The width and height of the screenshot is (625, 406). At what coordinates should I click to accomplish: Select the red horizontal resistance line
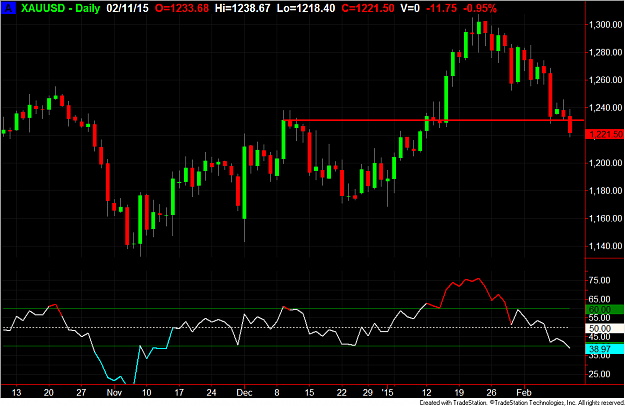click(x=433, y=120)
